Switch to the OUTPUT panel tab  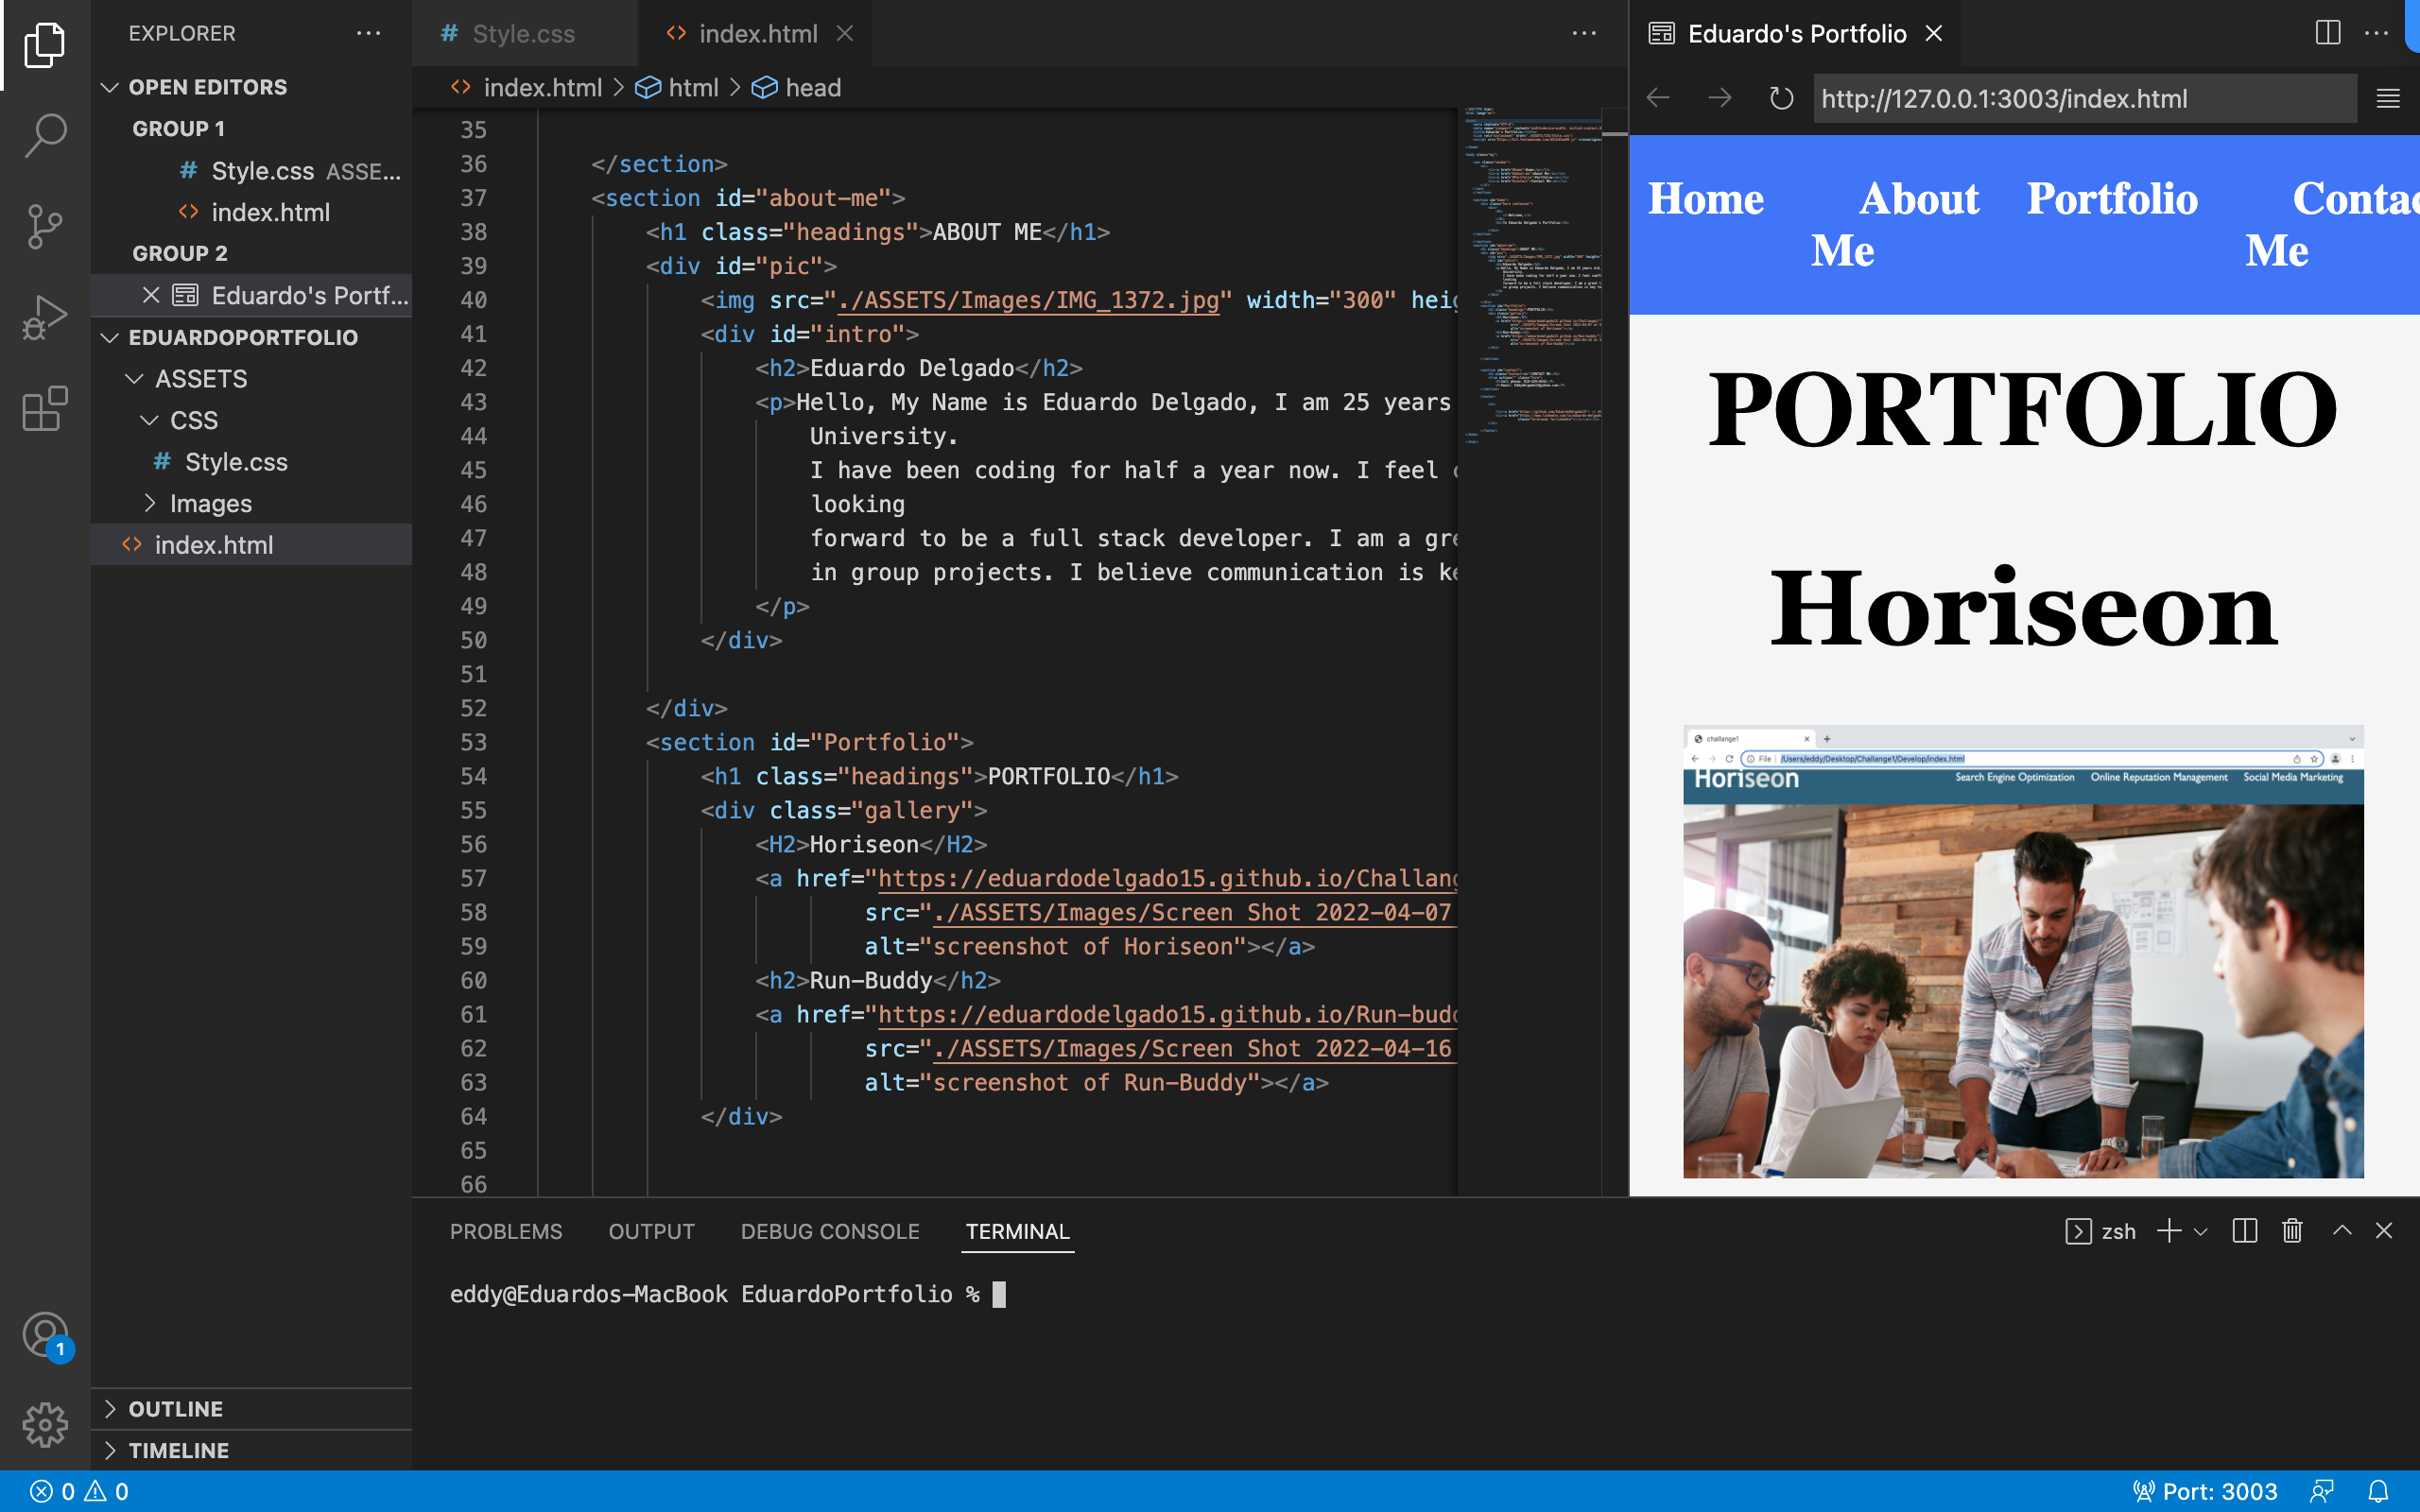pos(651,1231)
